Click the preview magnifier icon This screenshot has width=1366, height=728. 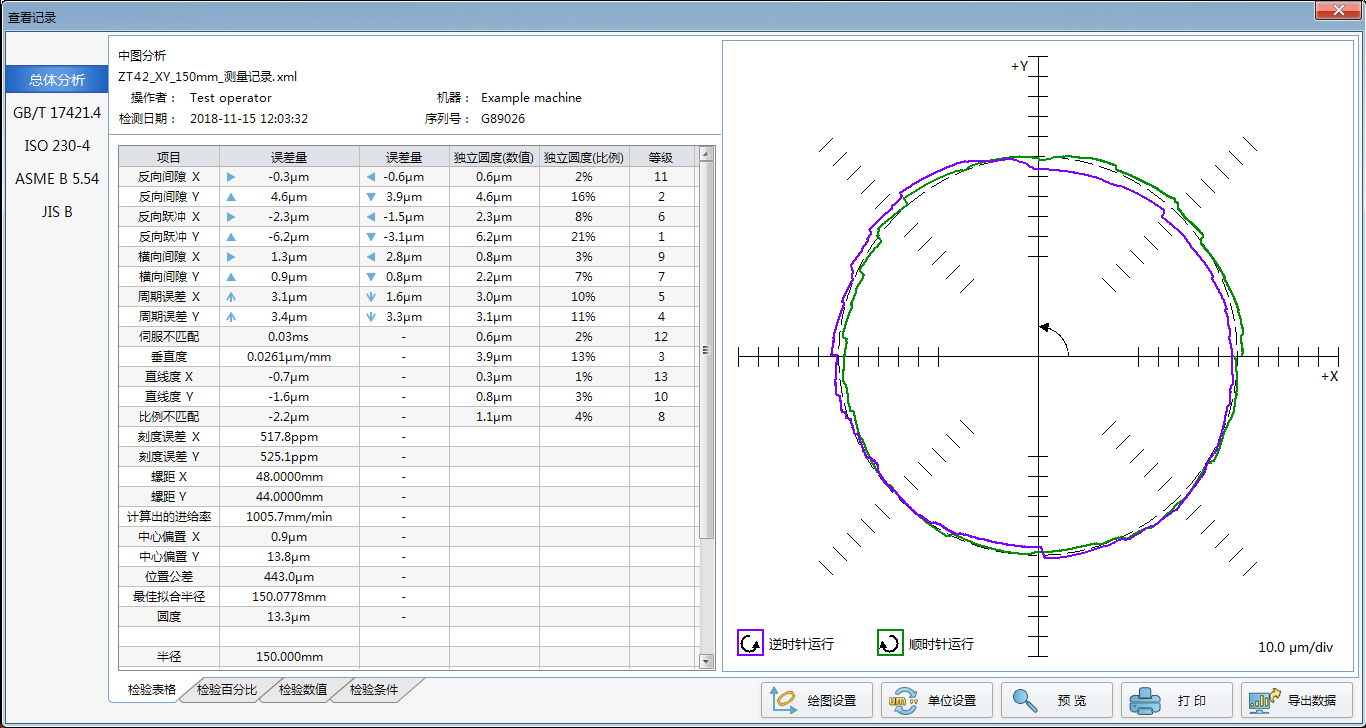coord(1024,700)
